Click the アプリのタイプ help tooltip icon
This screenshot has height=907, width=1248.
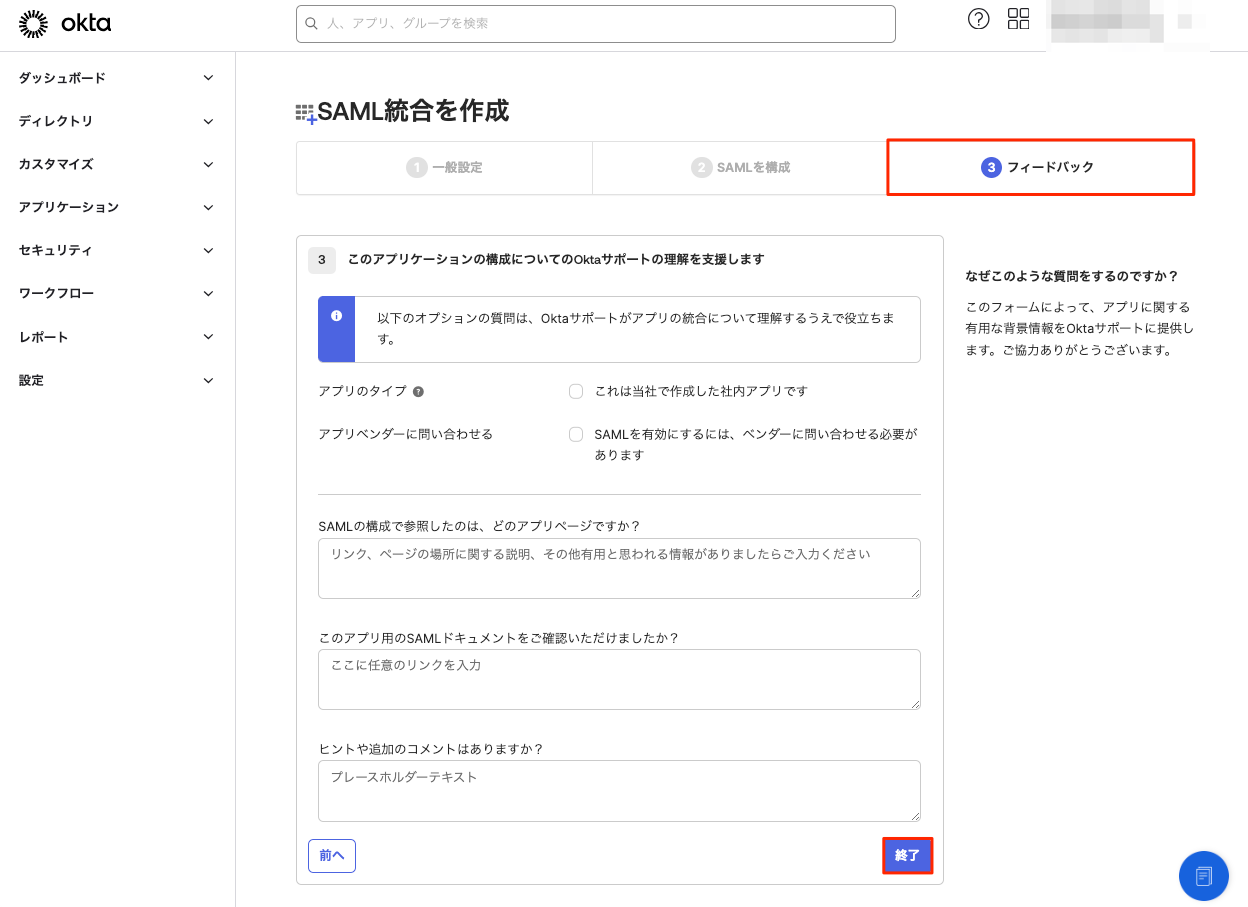point(418,392)
